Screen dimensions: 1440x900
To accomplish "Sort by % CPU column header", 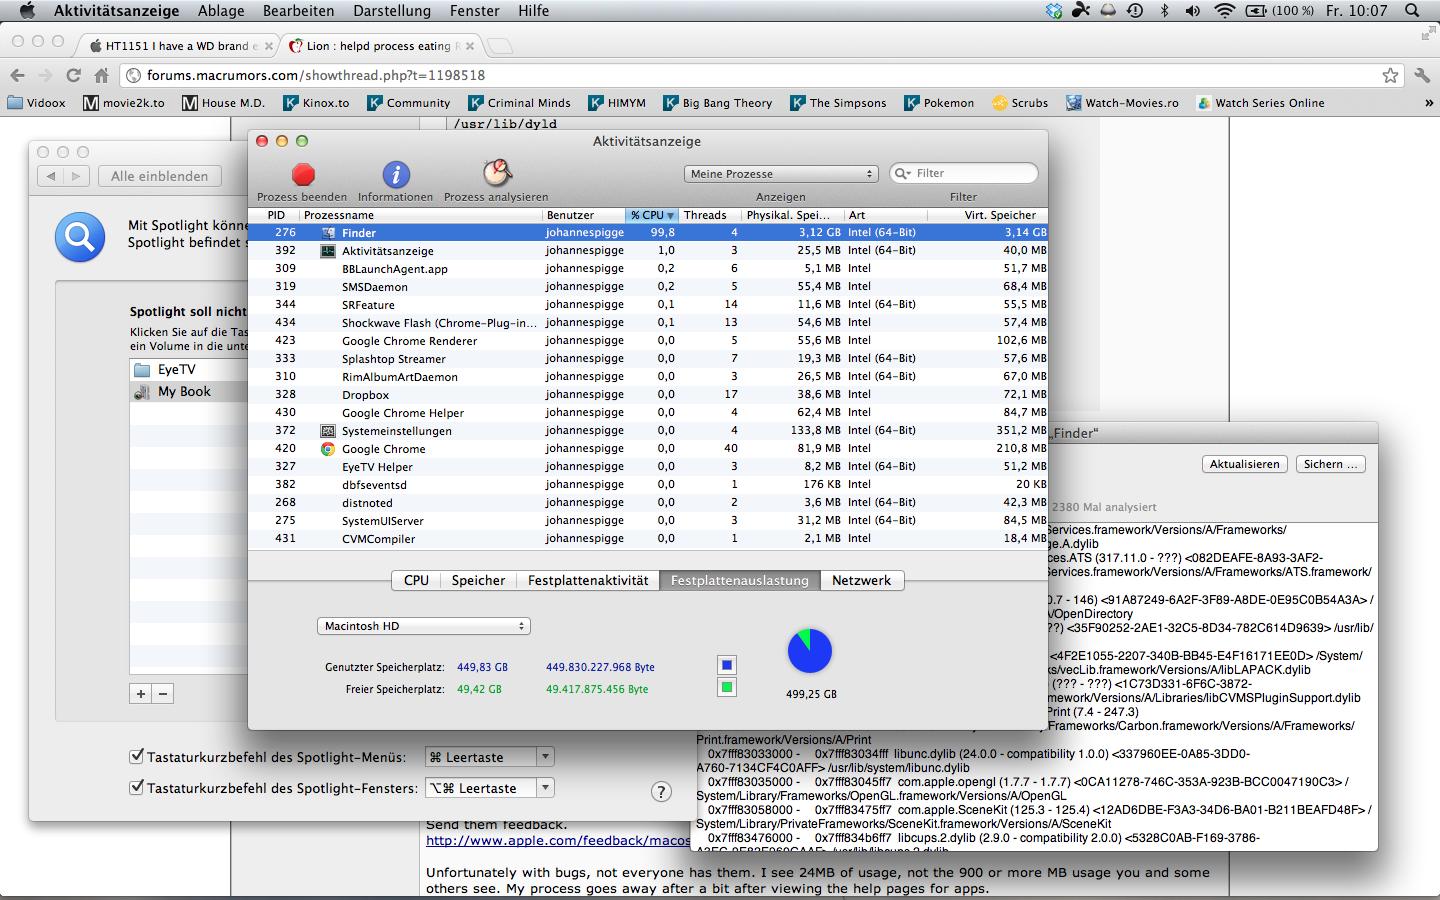I will point(652,215).
